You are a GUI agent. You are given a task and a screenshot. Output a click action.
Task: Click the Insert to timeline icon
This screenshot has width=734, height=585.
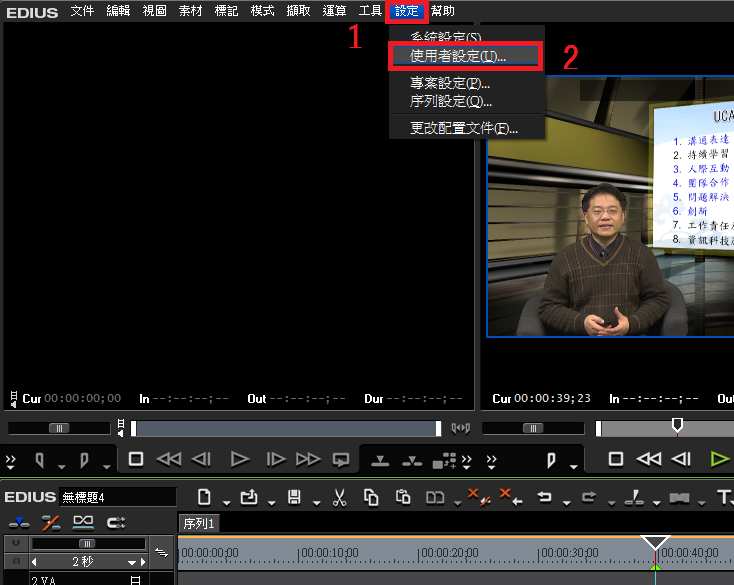380,460
